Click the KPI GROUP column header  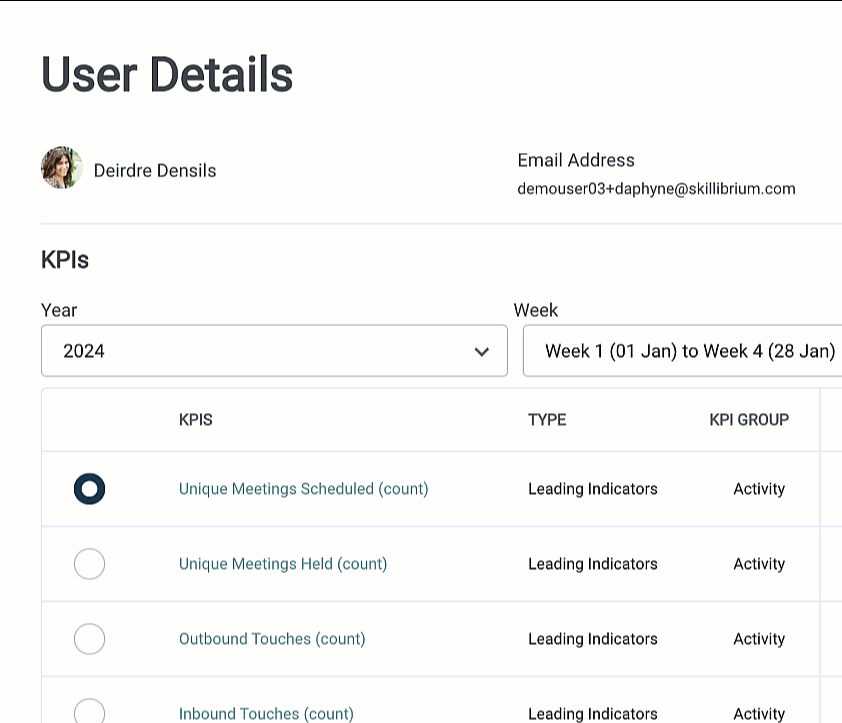749,420
